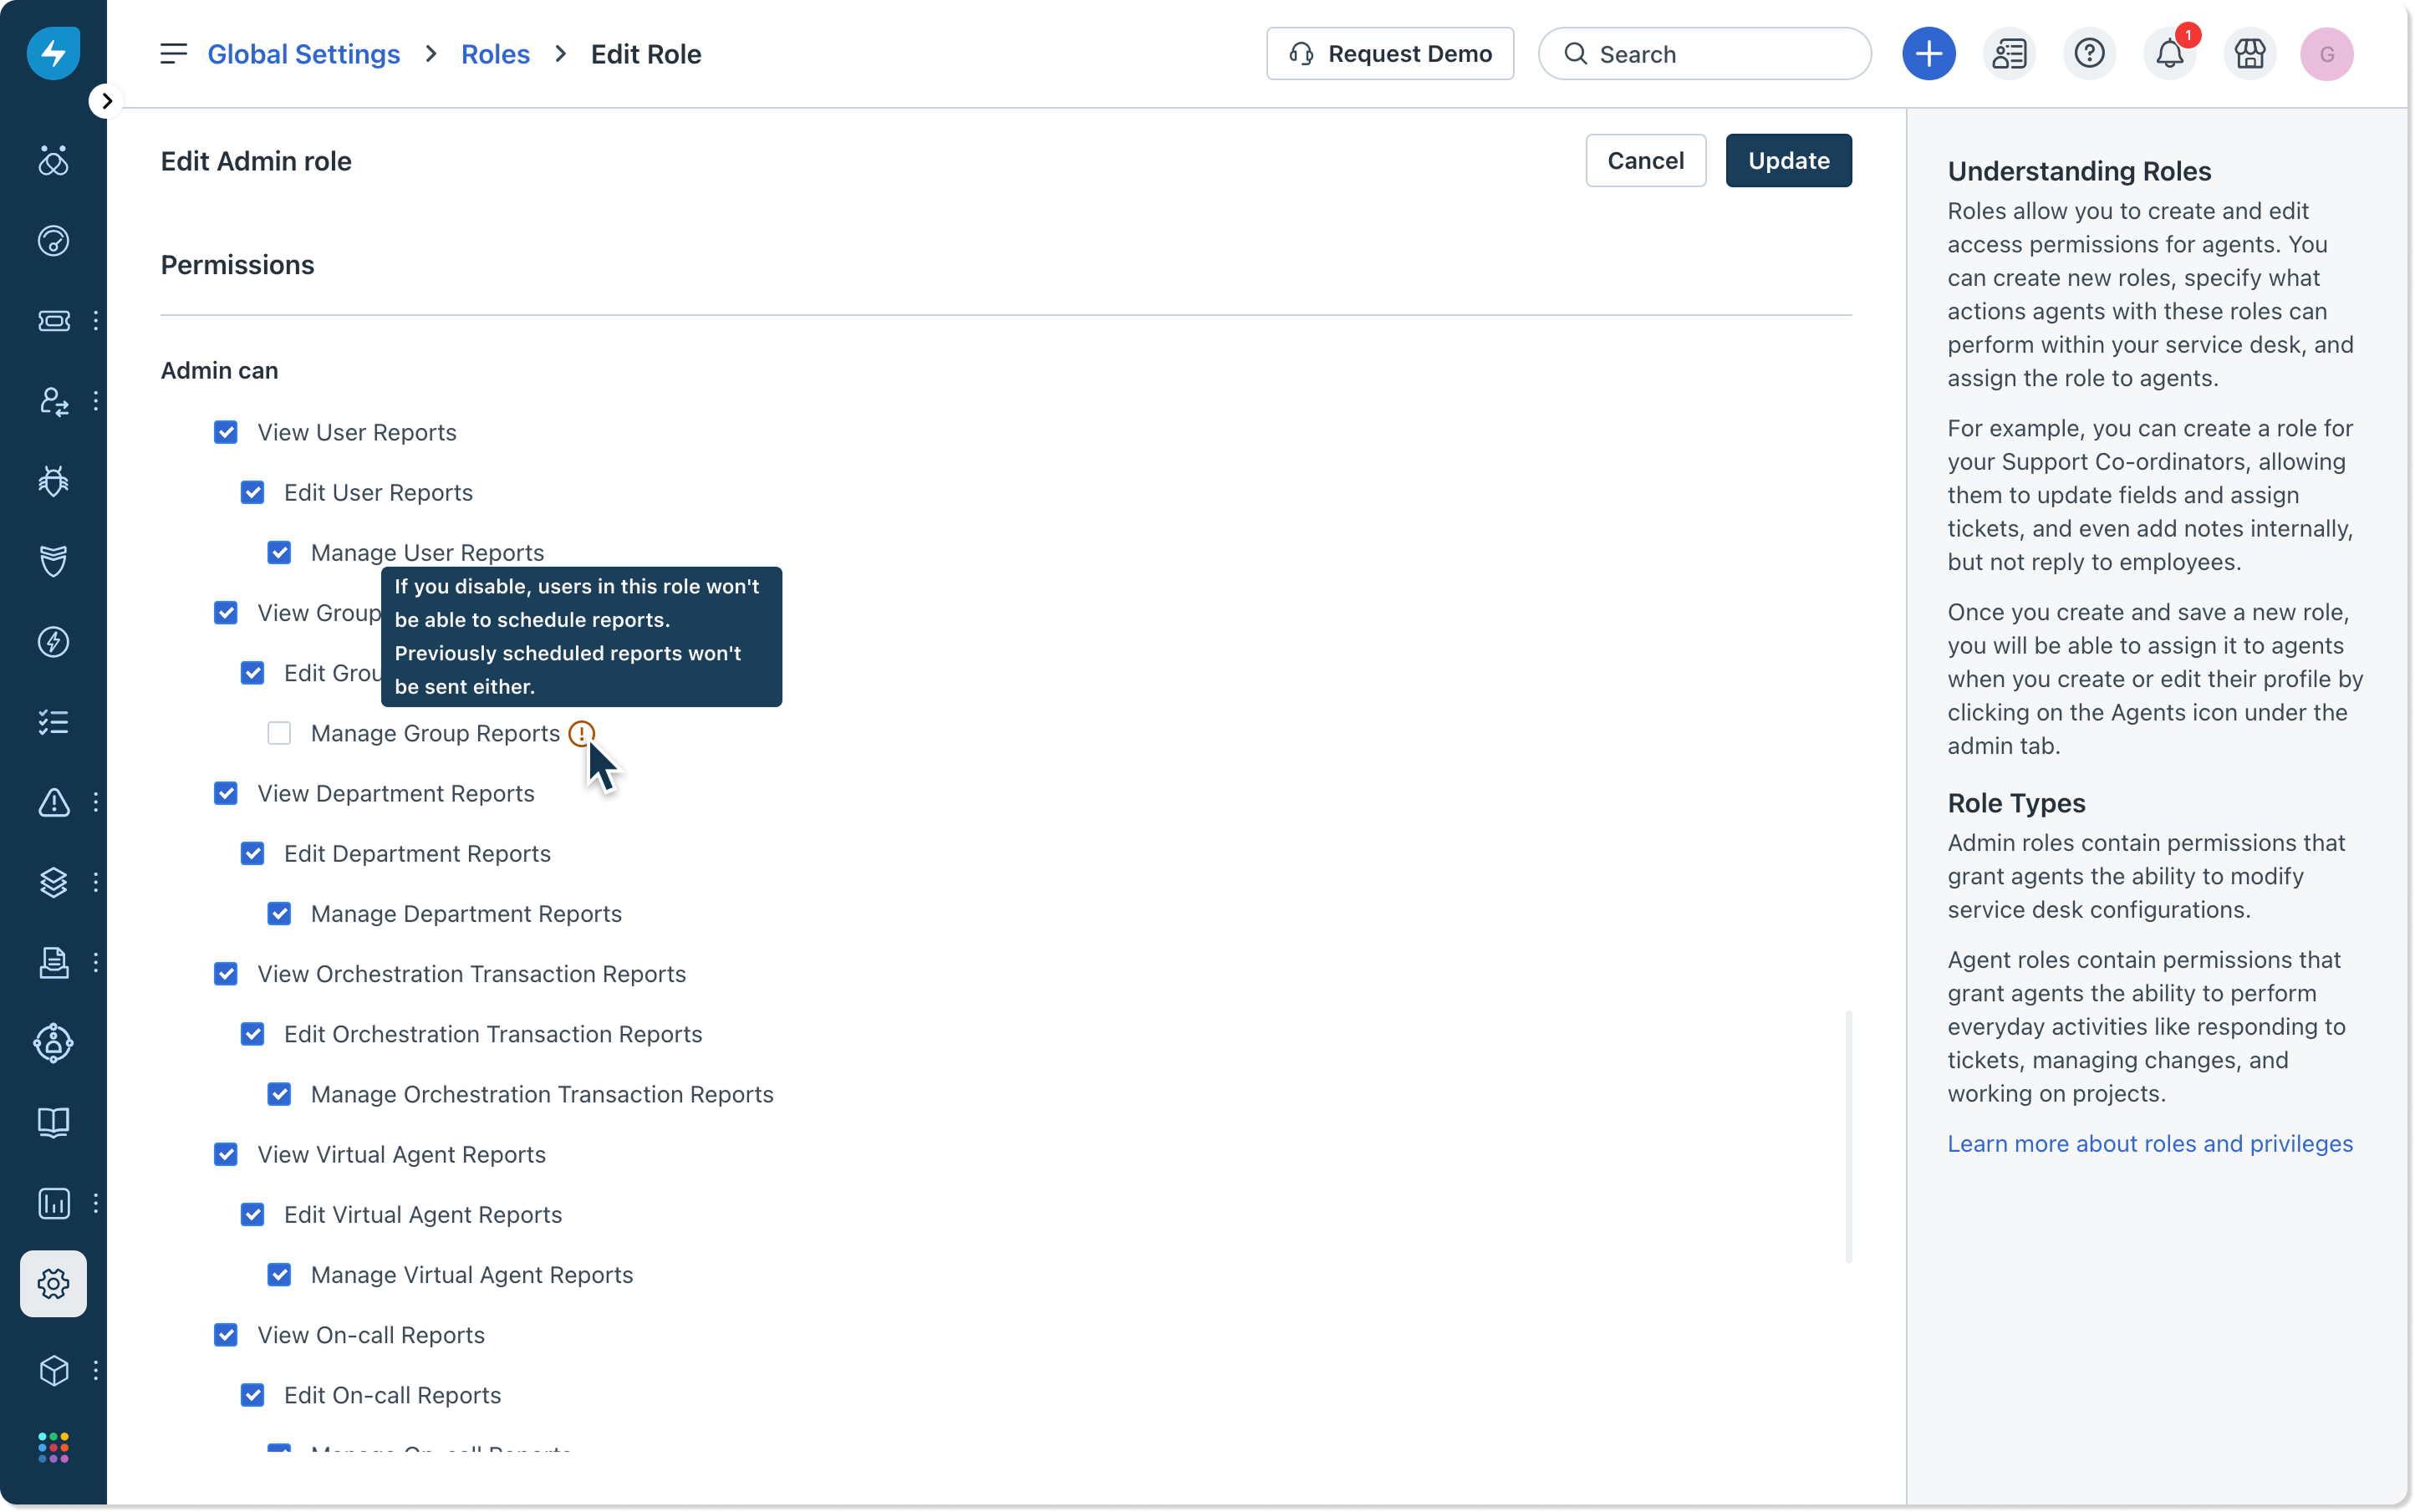
Task: Open the ticket sidebar icon's three-dot menu
Action: pyautogui.click(x=96, y=321)
